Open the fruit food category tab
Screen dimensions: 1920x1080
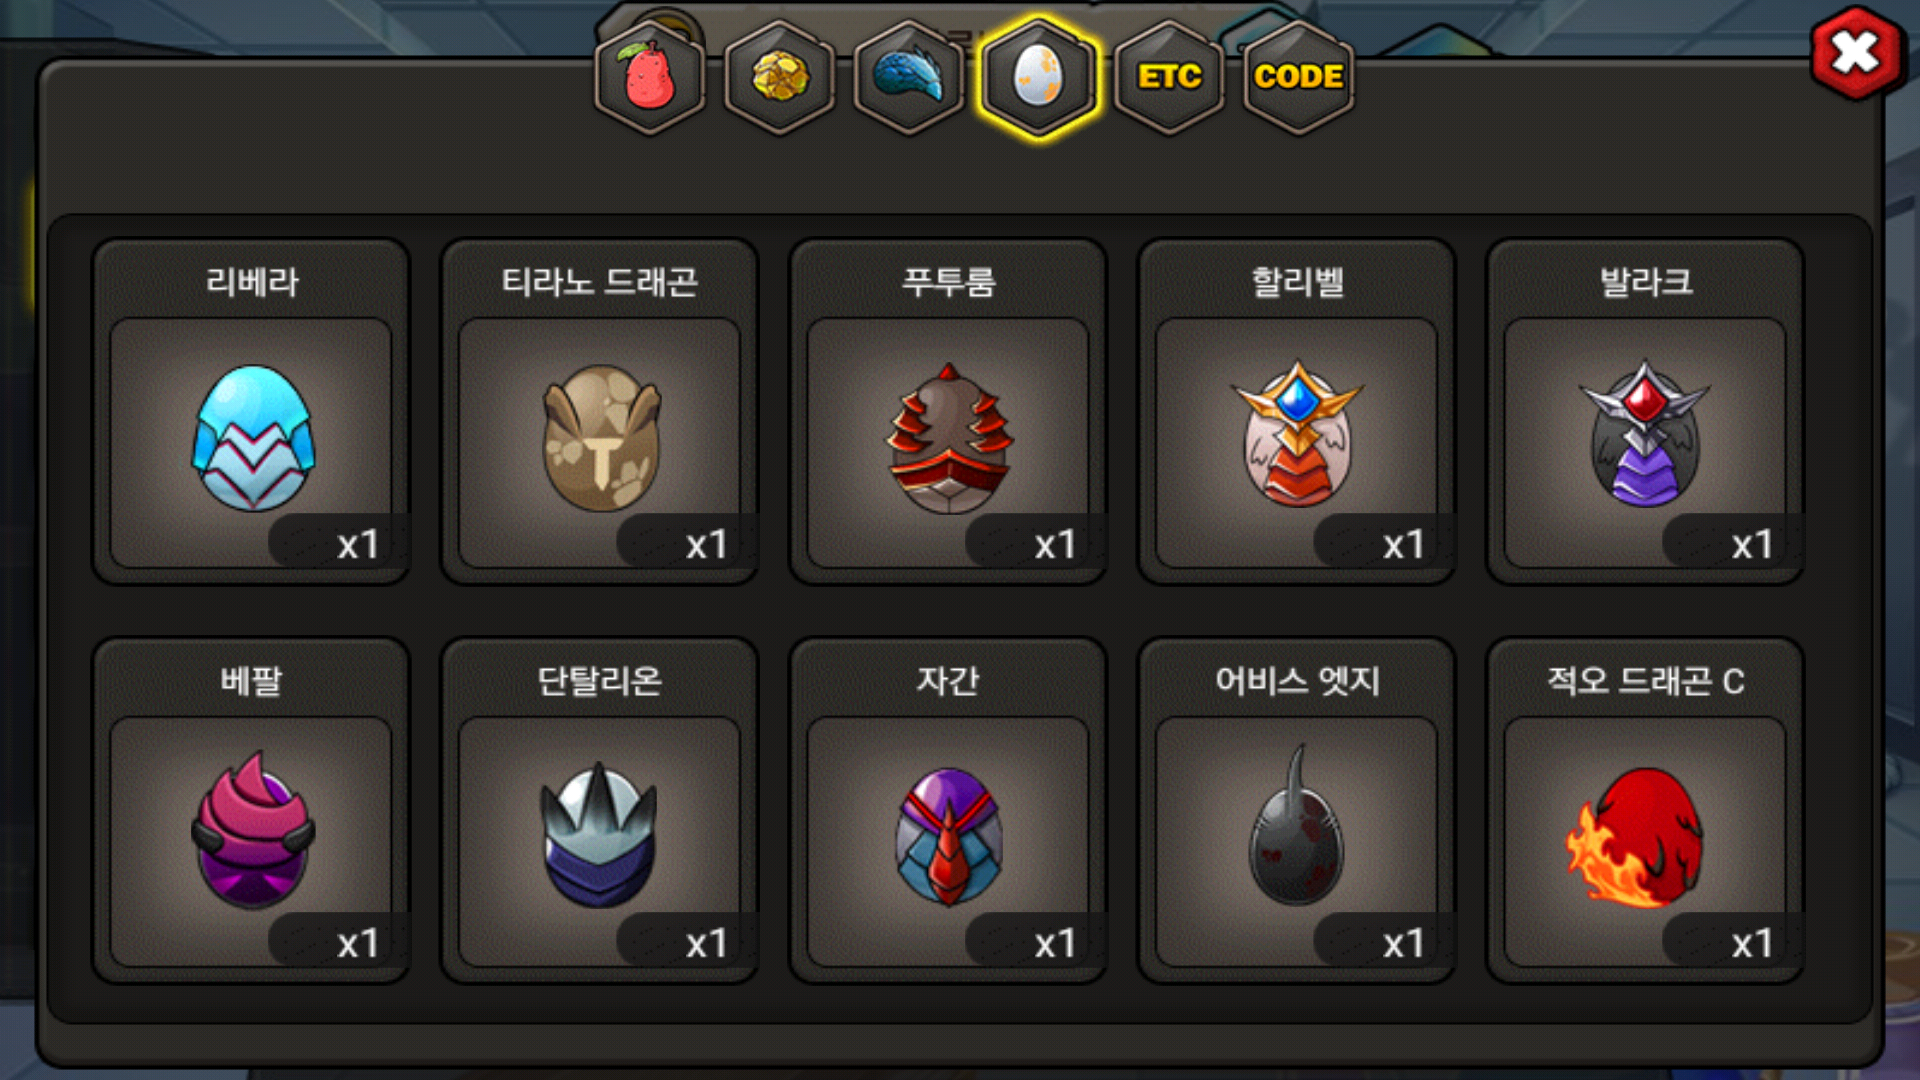[650, 77]
